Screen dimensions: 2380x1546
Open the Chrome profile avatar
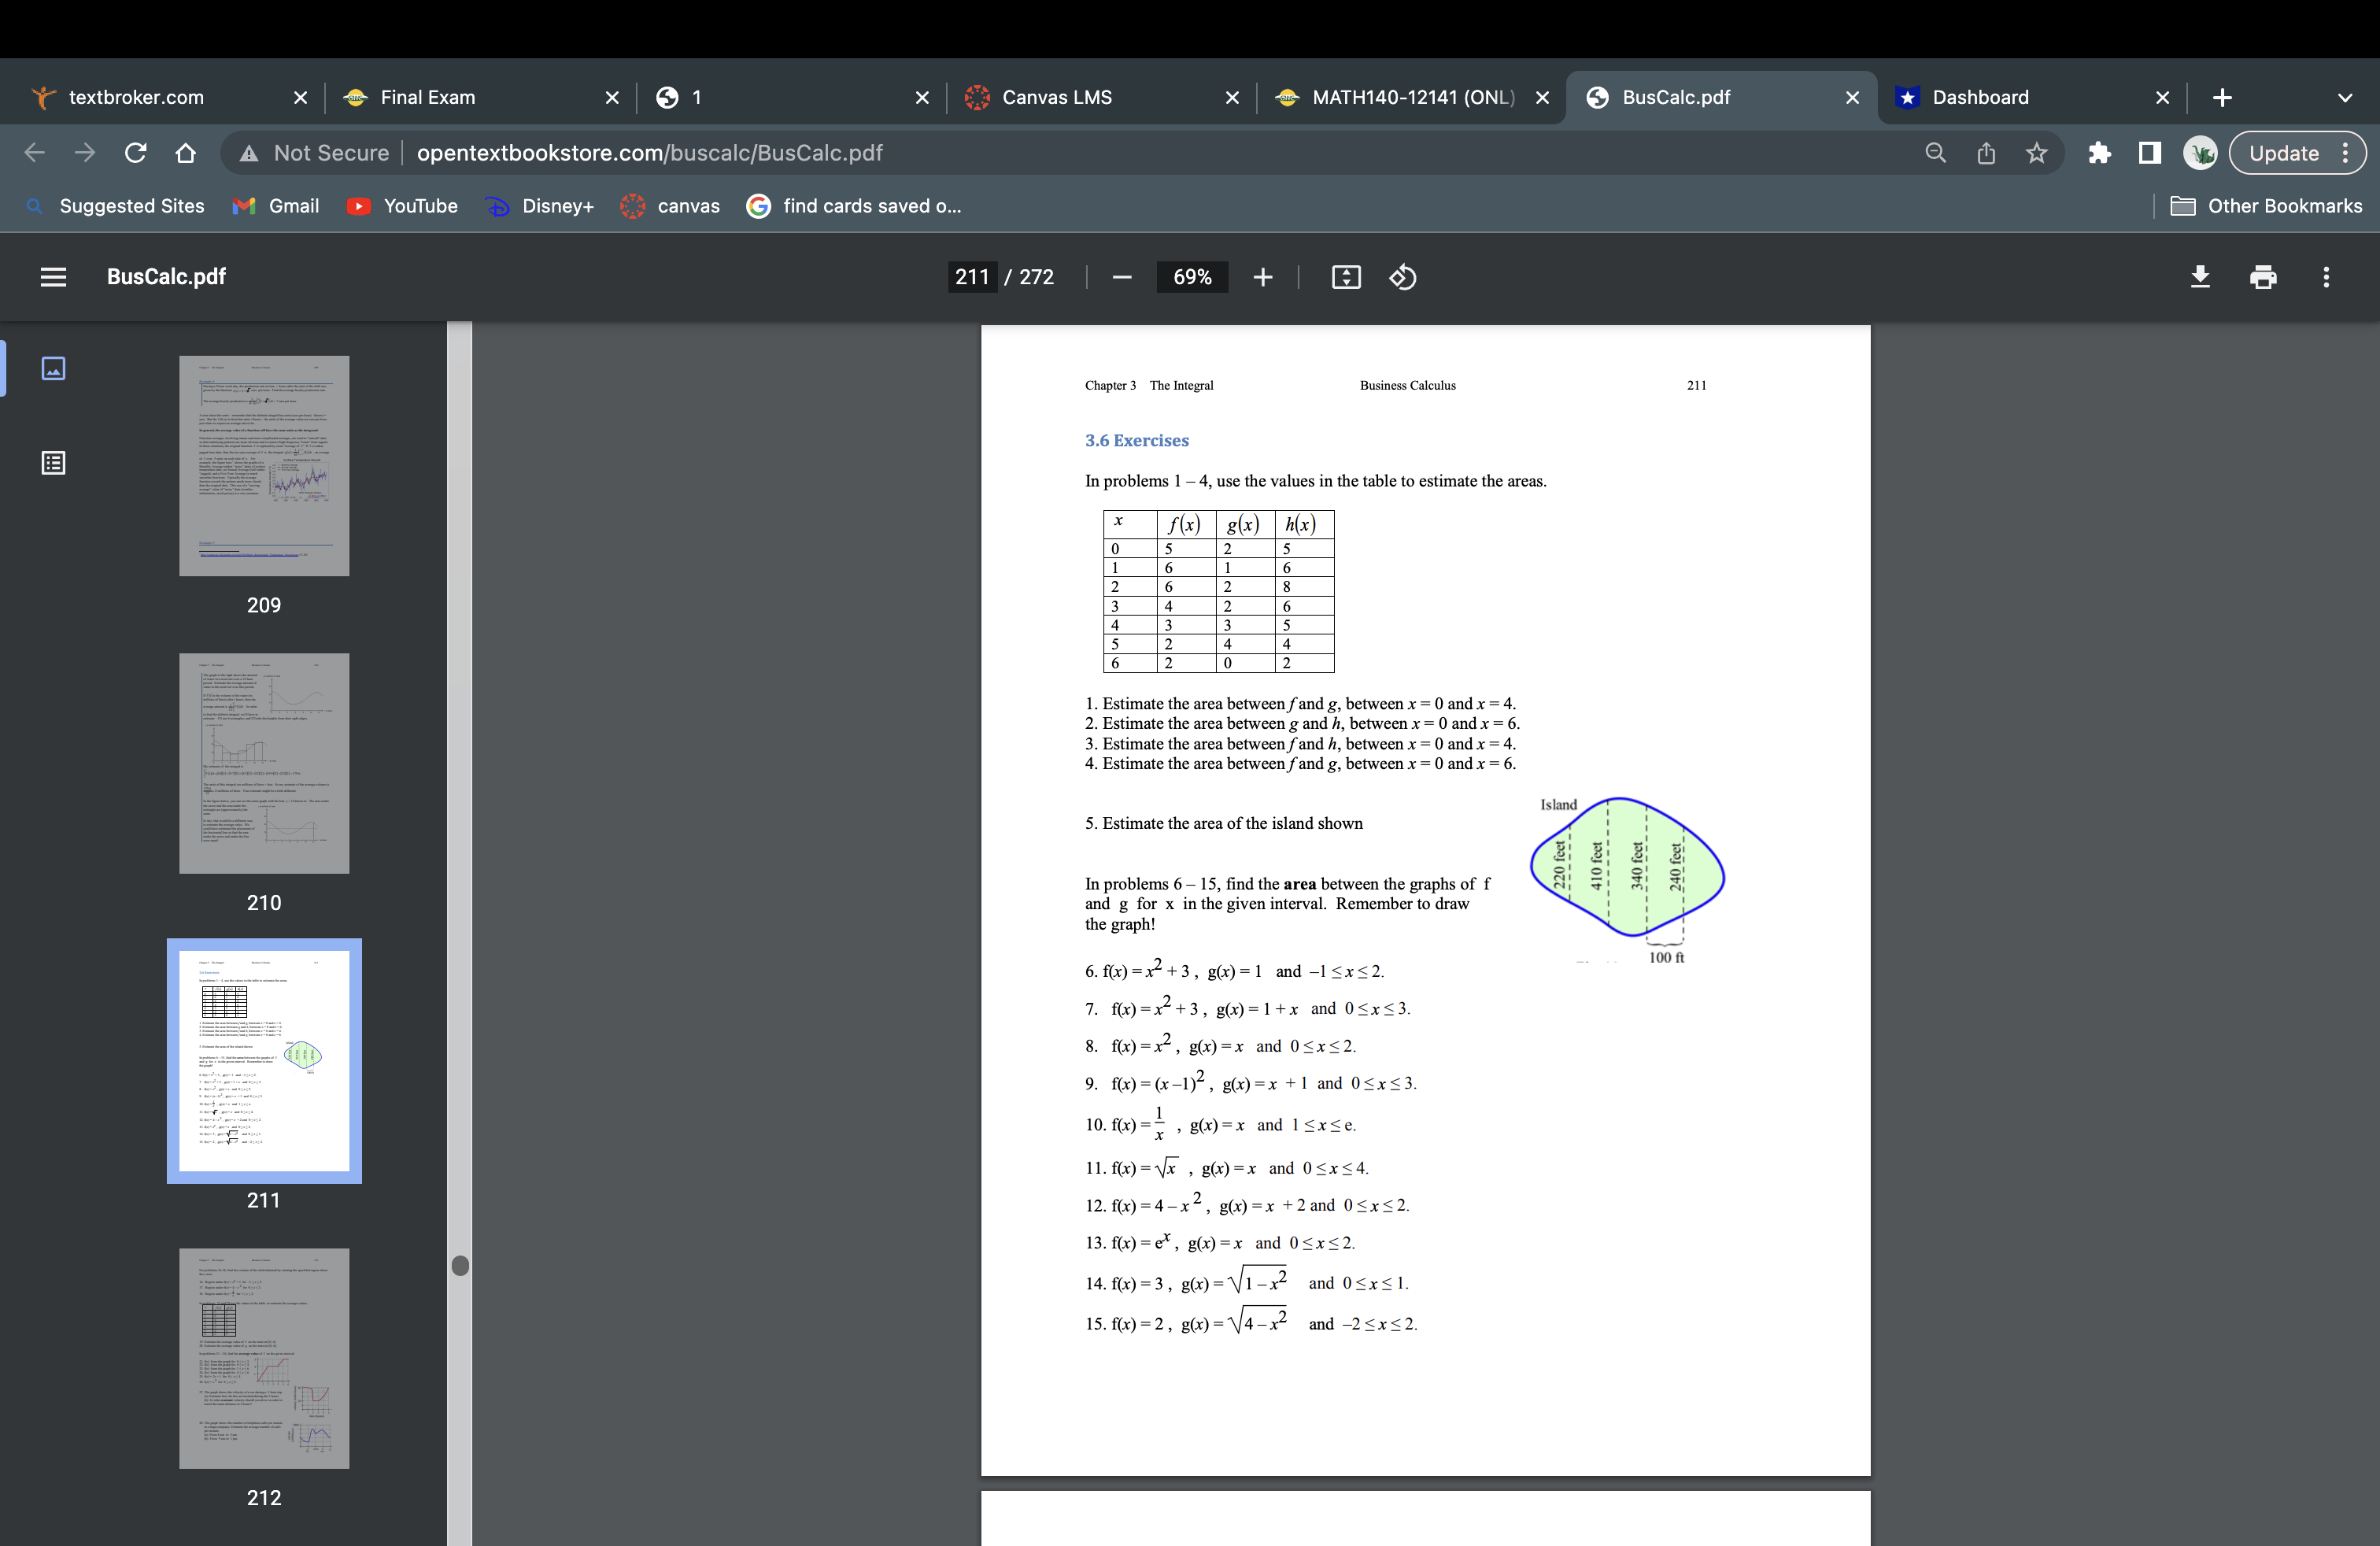2201,152
